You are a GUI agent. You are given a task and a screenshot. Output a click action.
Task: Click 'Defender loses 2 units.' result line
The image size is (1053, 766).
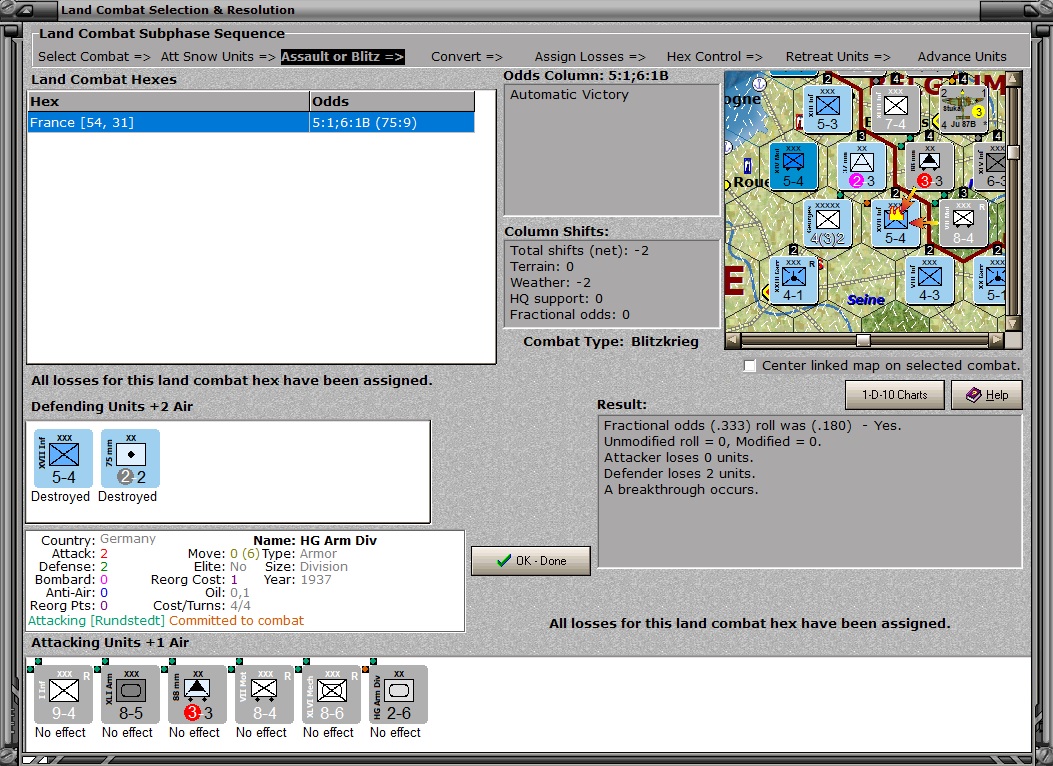[680, 473]
